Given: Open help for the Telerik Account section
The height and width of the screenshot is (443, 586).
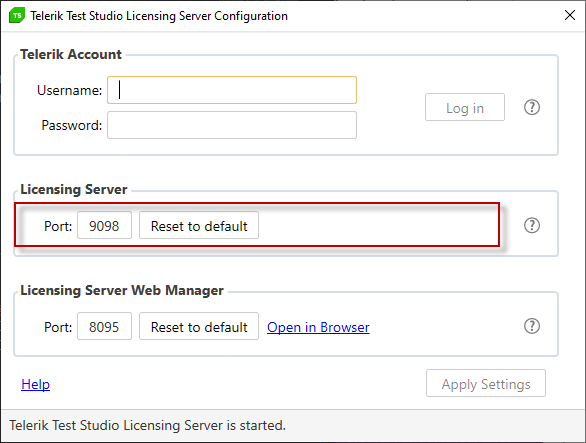Looking at the screenshot, I should coord(531,107).
